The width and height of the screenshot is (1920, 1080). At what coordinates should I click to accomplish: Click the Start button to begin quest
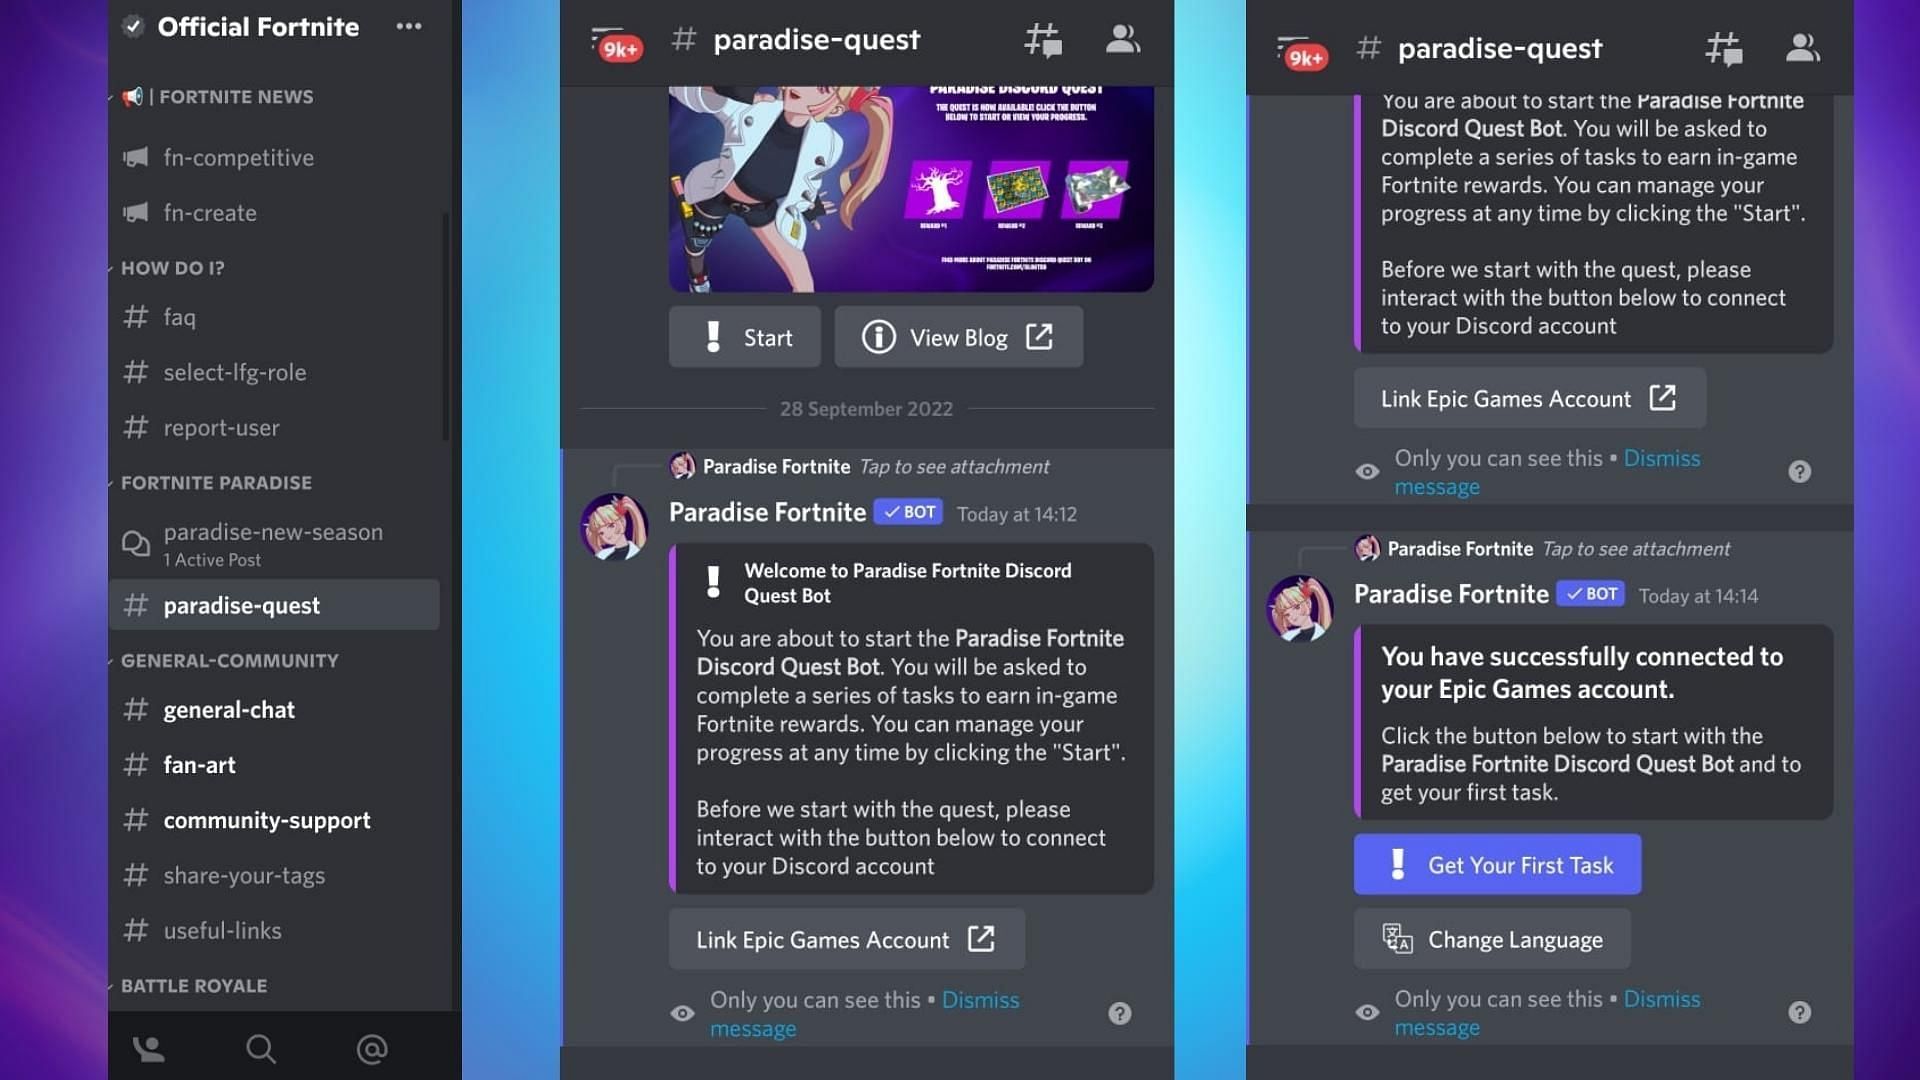tap(744, 336)
